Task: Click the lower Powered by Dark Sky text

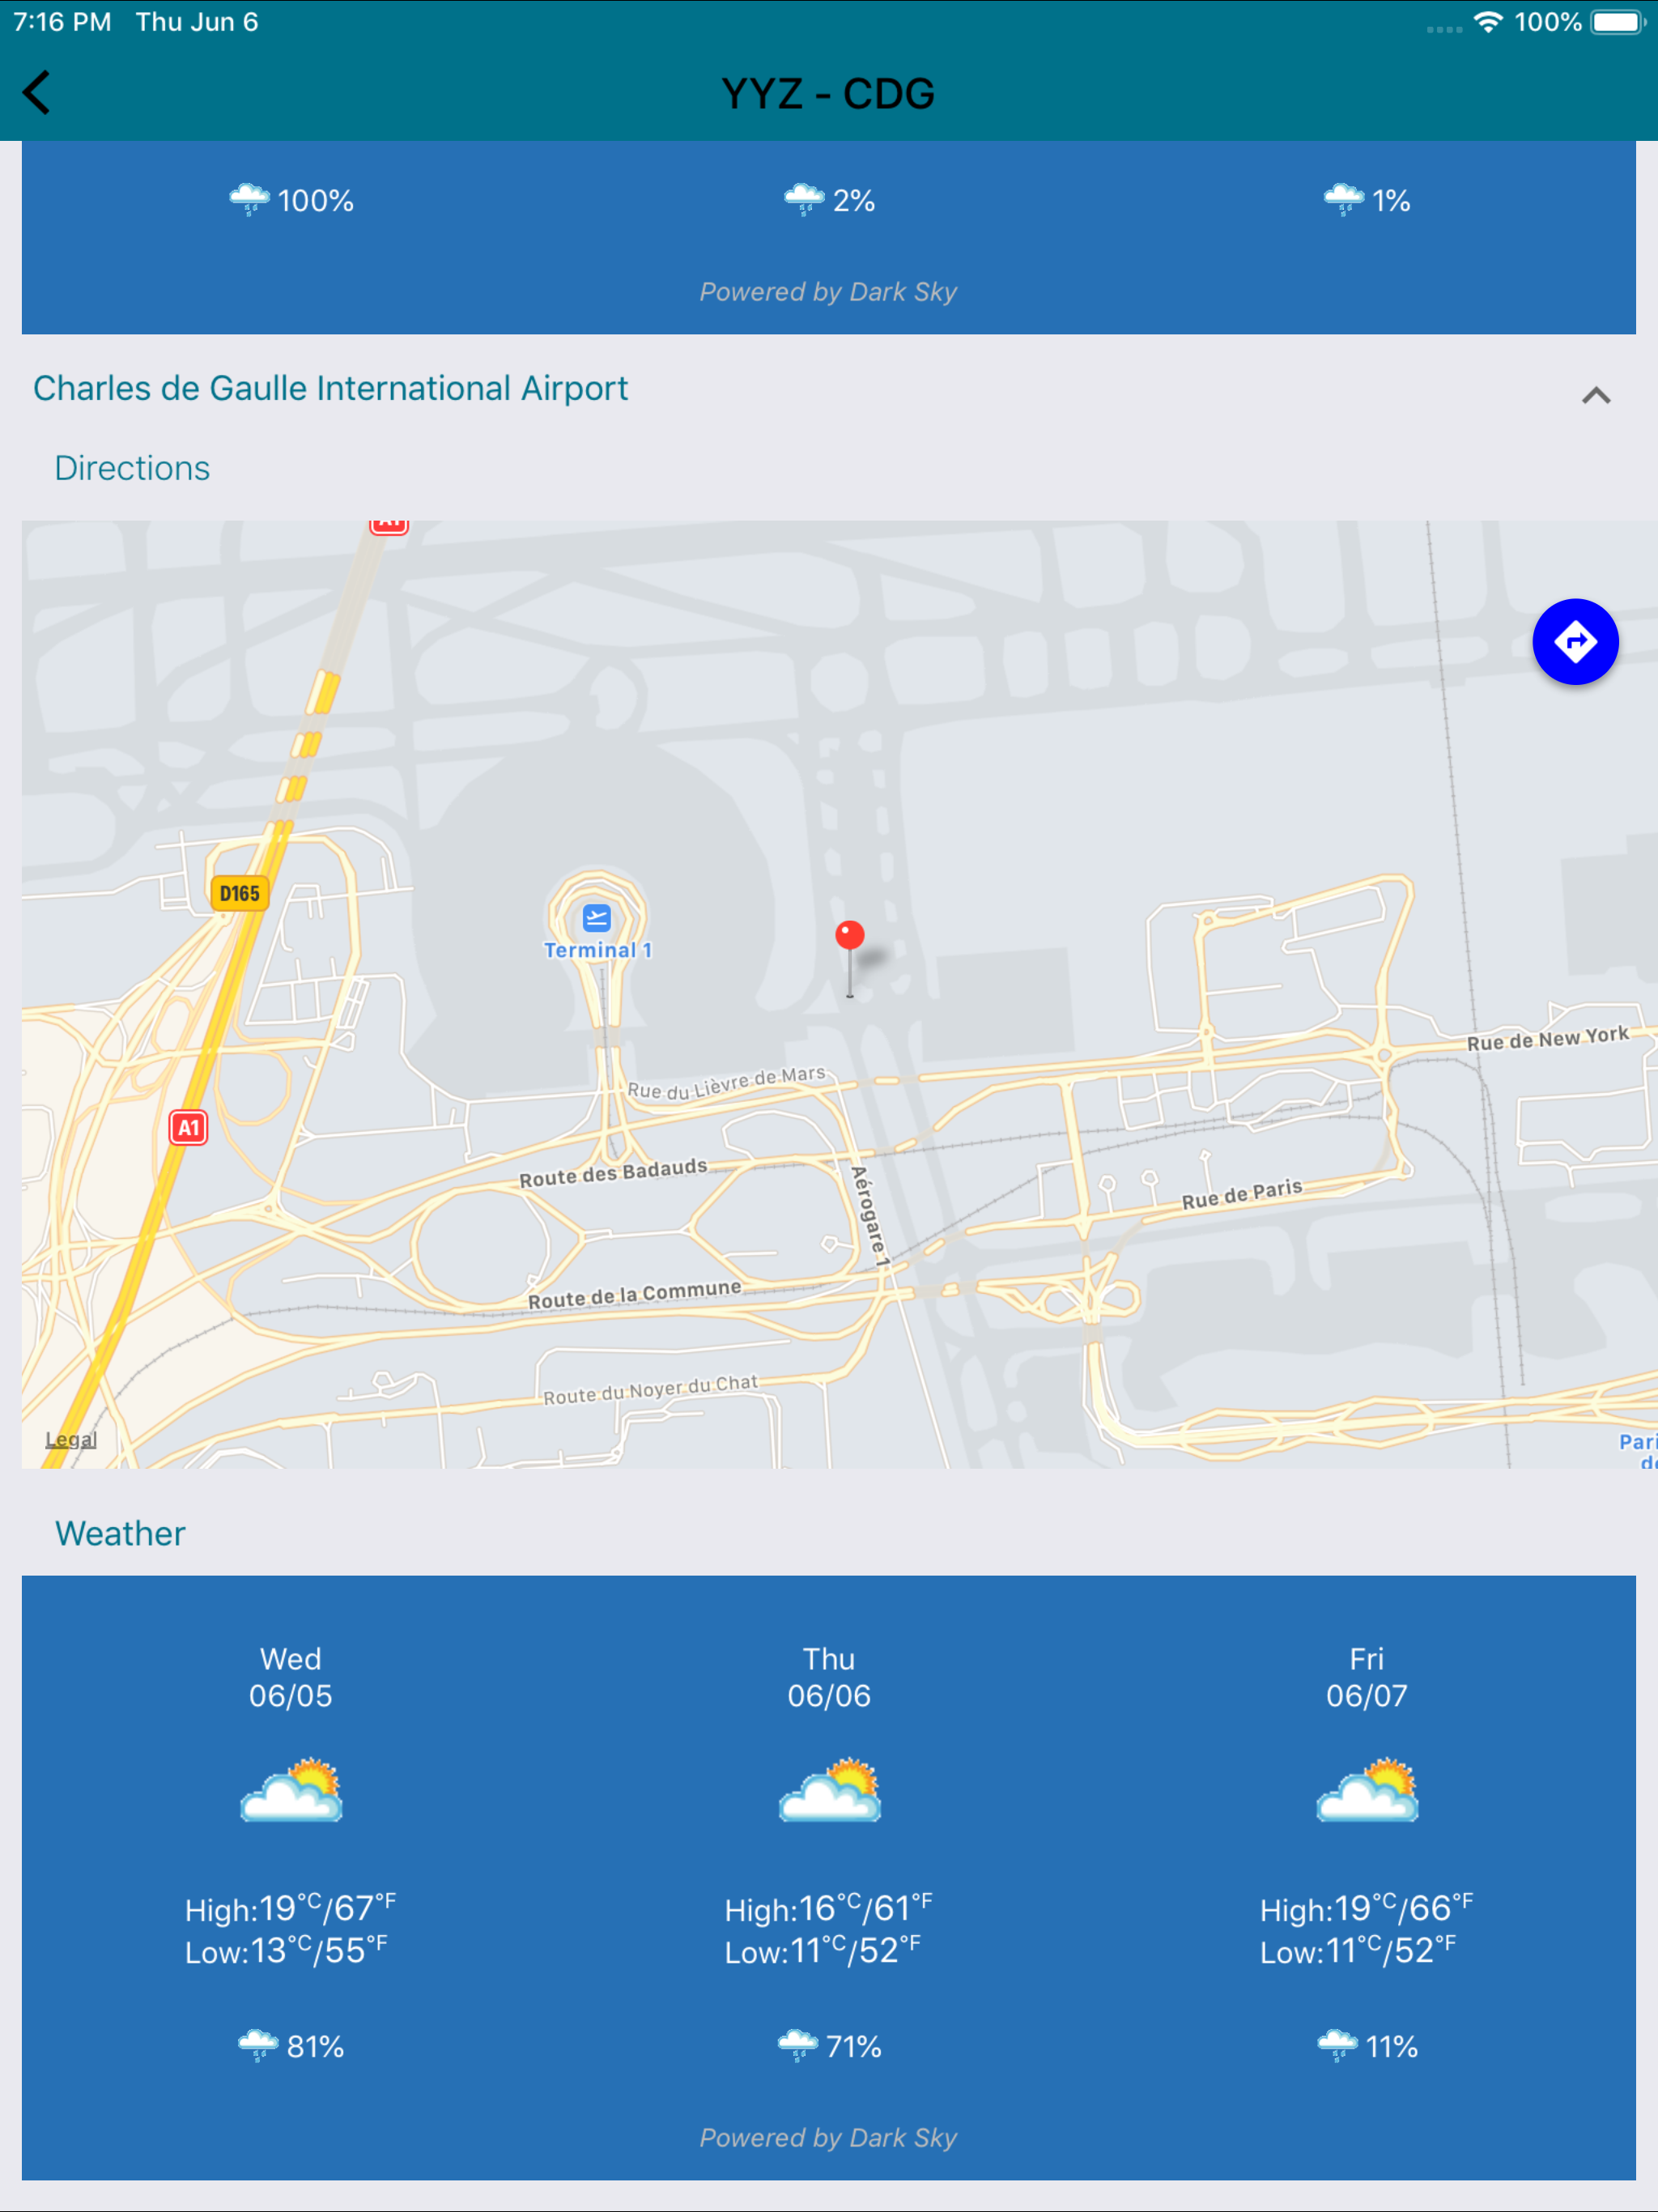Action: click(x=828, y=2137)
